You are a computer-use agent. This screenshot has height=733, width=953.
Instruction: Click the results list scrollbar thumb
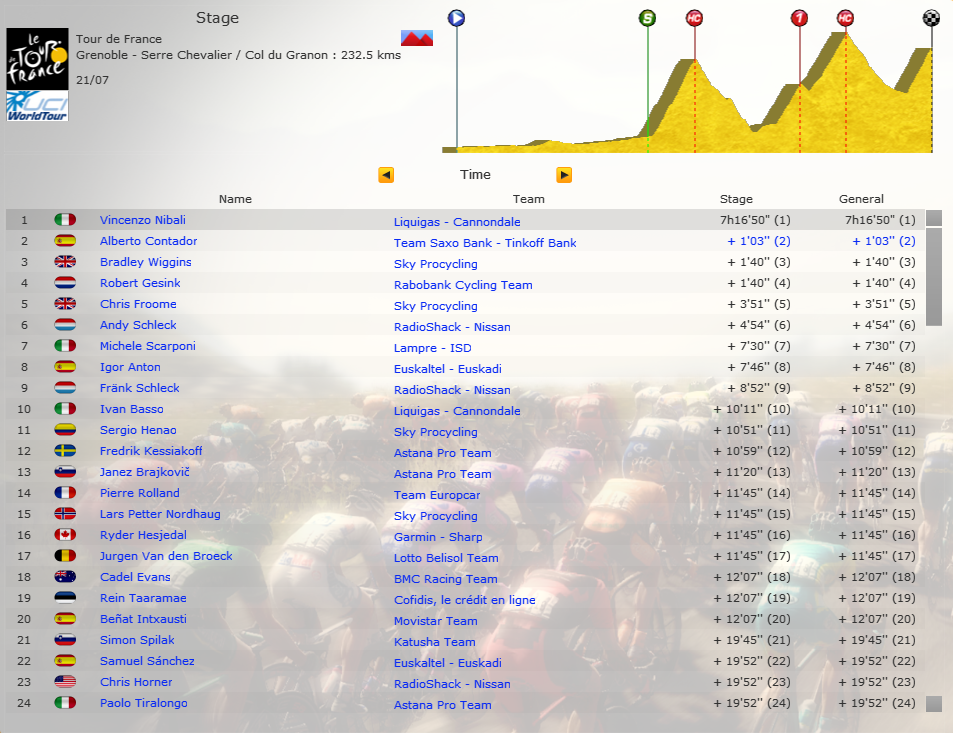[x=934, y=276]
